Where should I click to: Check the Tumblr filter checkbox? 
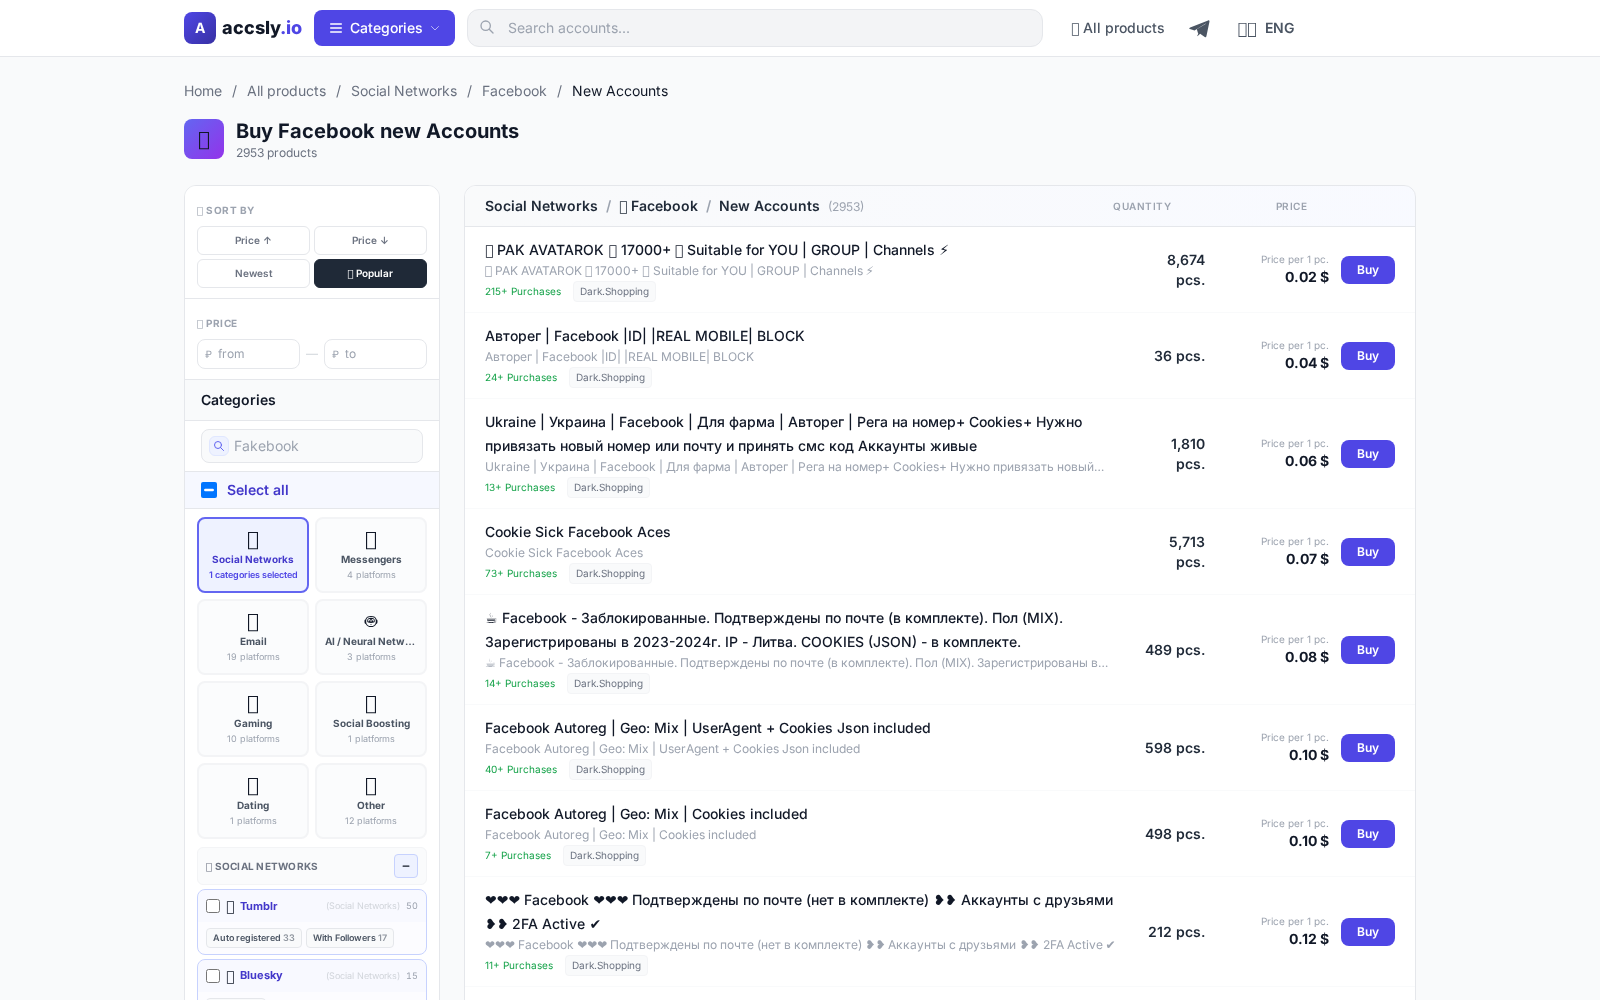[213, 906]
